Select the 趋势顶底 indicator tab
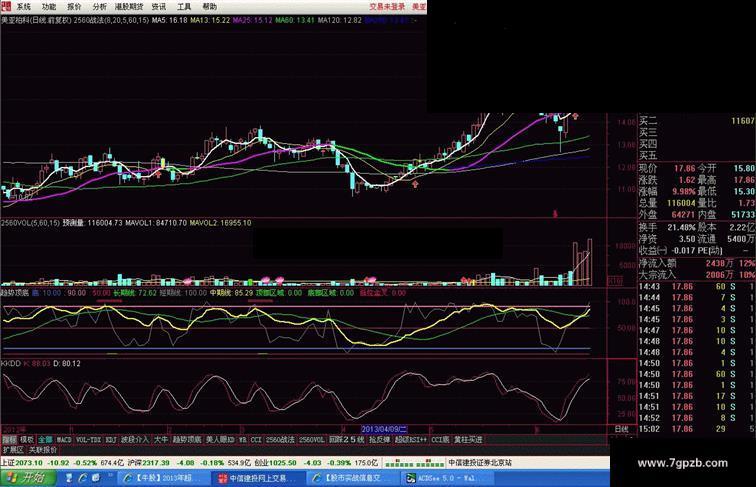This screenshot has width=756, height=487. (x=187, y=440)
